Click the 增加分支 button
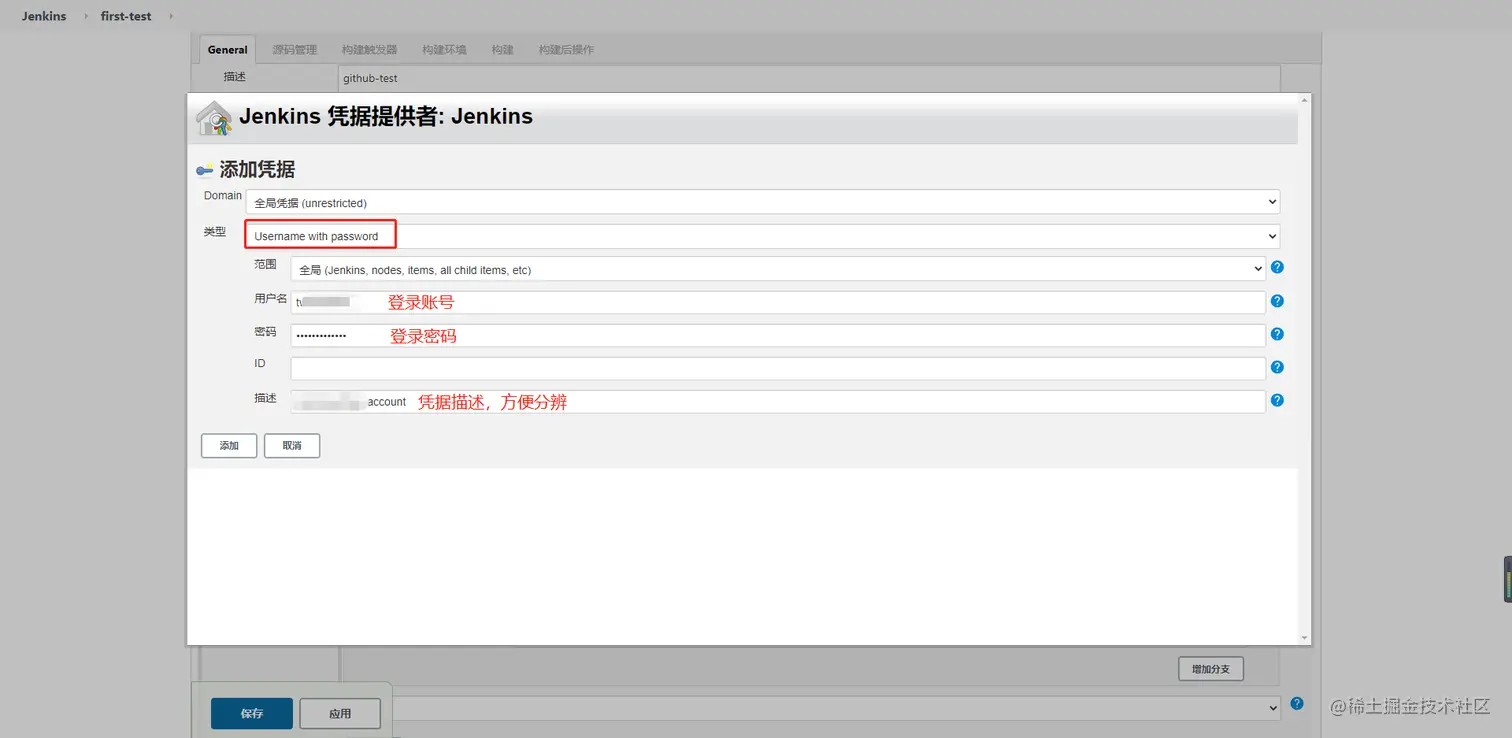The width and height of the screenshot is (1512, 738). 1210,668
